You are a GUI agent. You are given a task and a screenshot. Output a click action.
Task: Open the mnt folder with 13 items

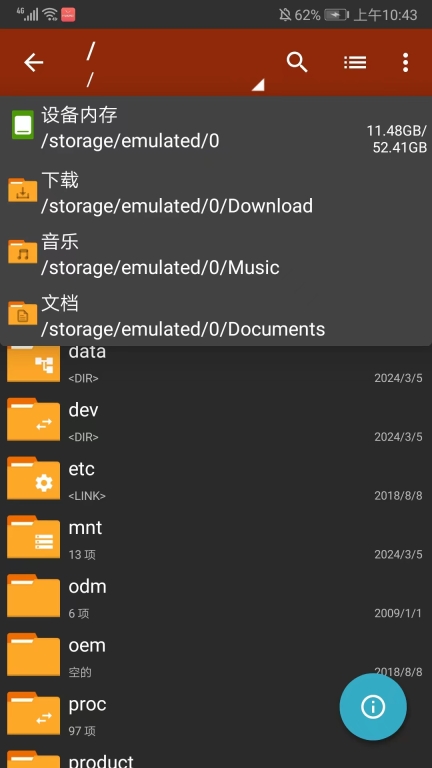pyautogui.click(x=216, y=539)
